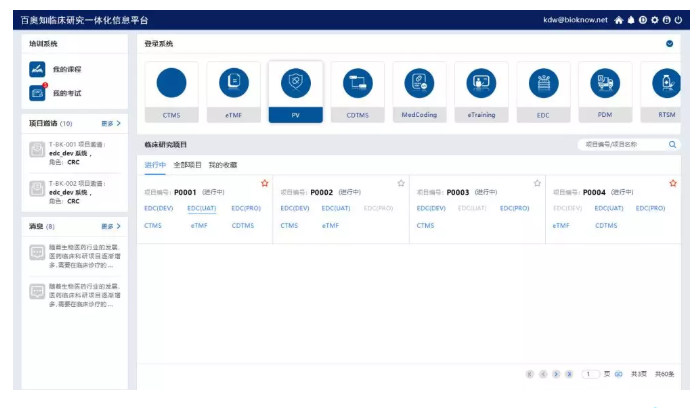Open CDTMS link under project P0004
Image resolution: width=700 pixels, height=408 pixels.
pos(606,226)
